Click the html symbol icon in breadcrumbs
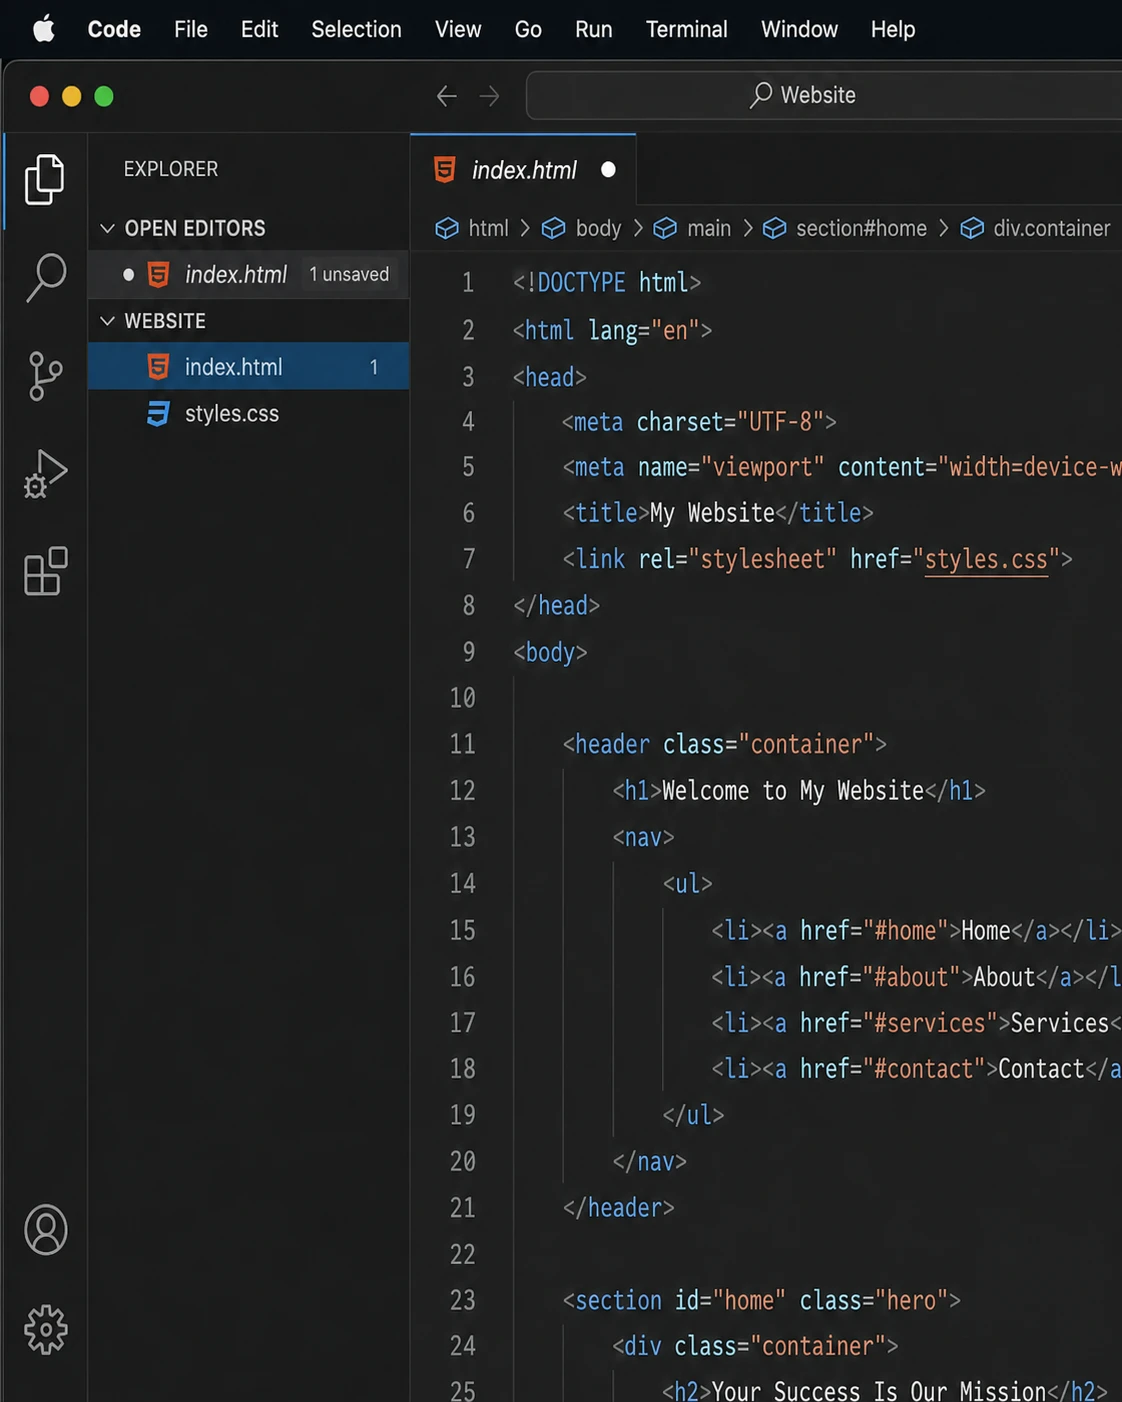This screenshot has height=1402, width=1122. pos(447,228)
